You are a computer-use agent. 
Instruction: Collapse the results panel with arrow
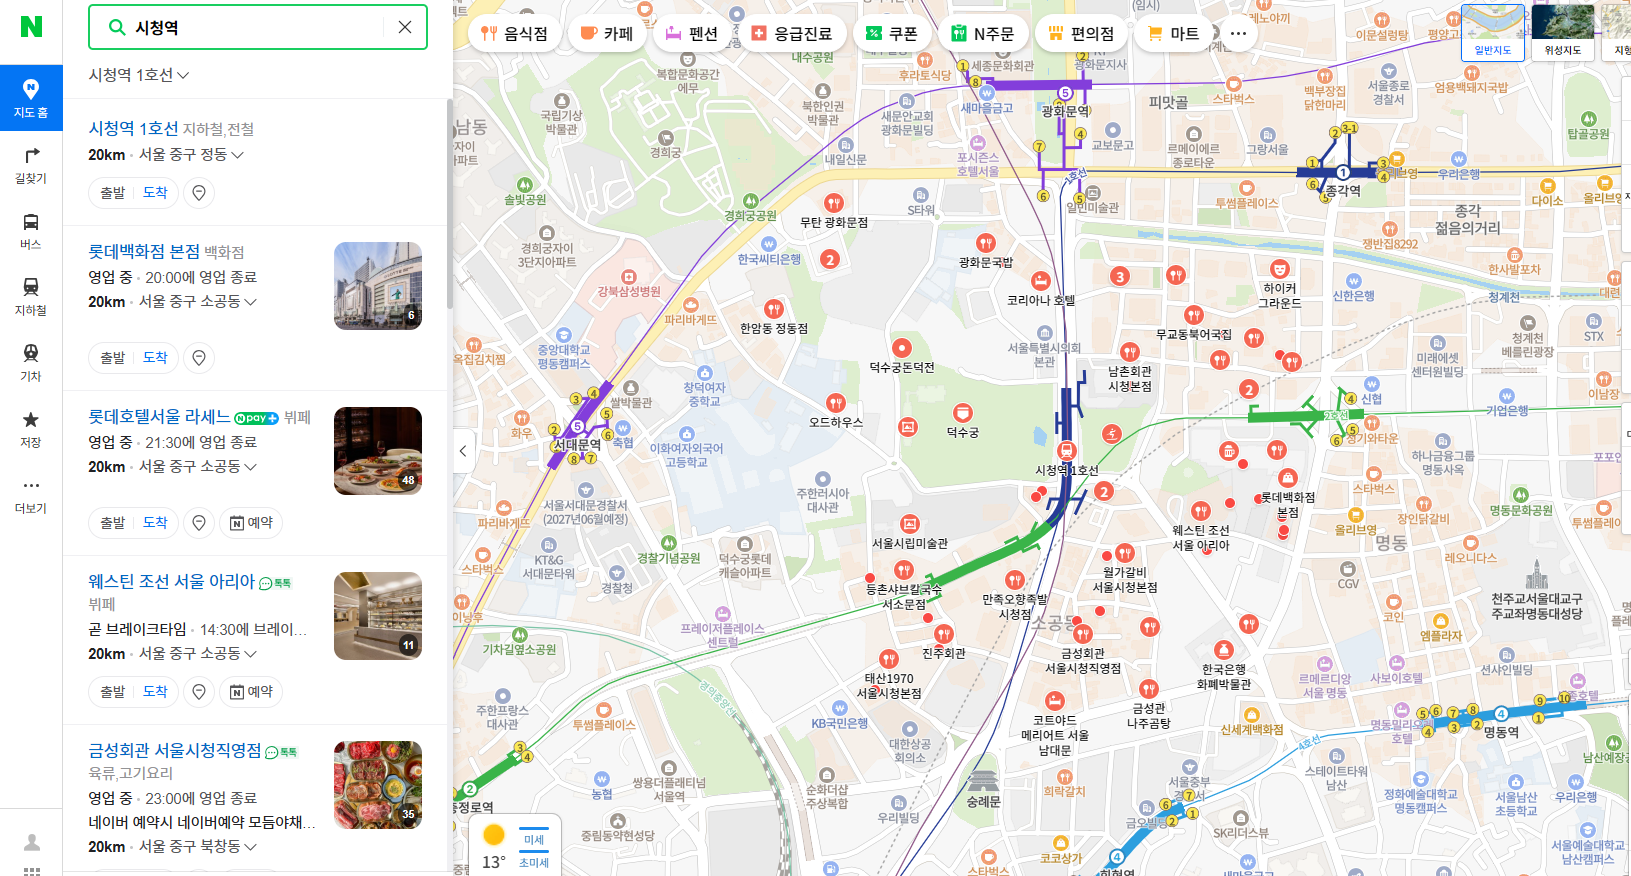(x=463, y=451)
